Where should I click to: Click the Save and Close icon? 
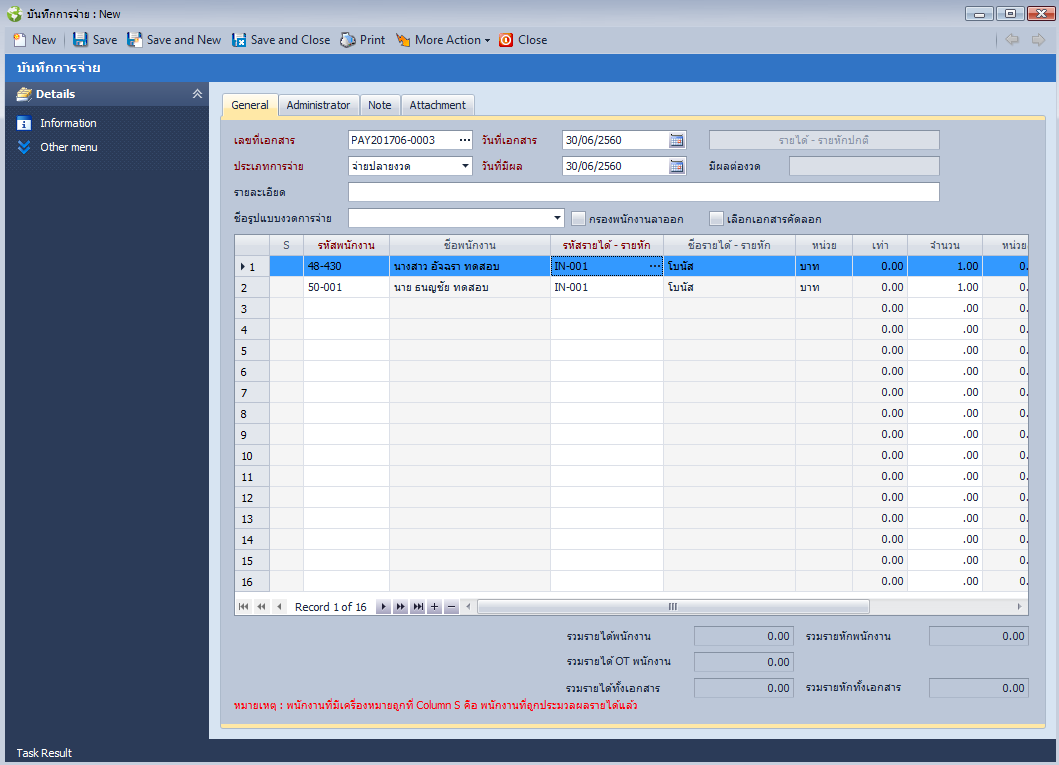[x=238, y=41]
